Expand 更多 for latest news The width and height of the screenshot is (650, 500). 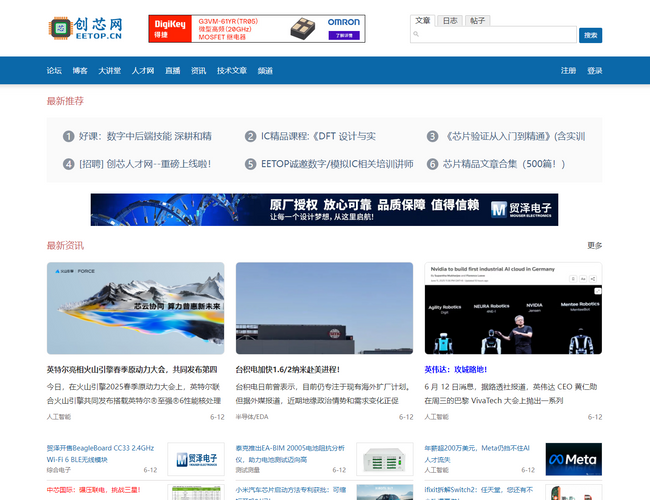pyautogui.click(x=594, y=245)
